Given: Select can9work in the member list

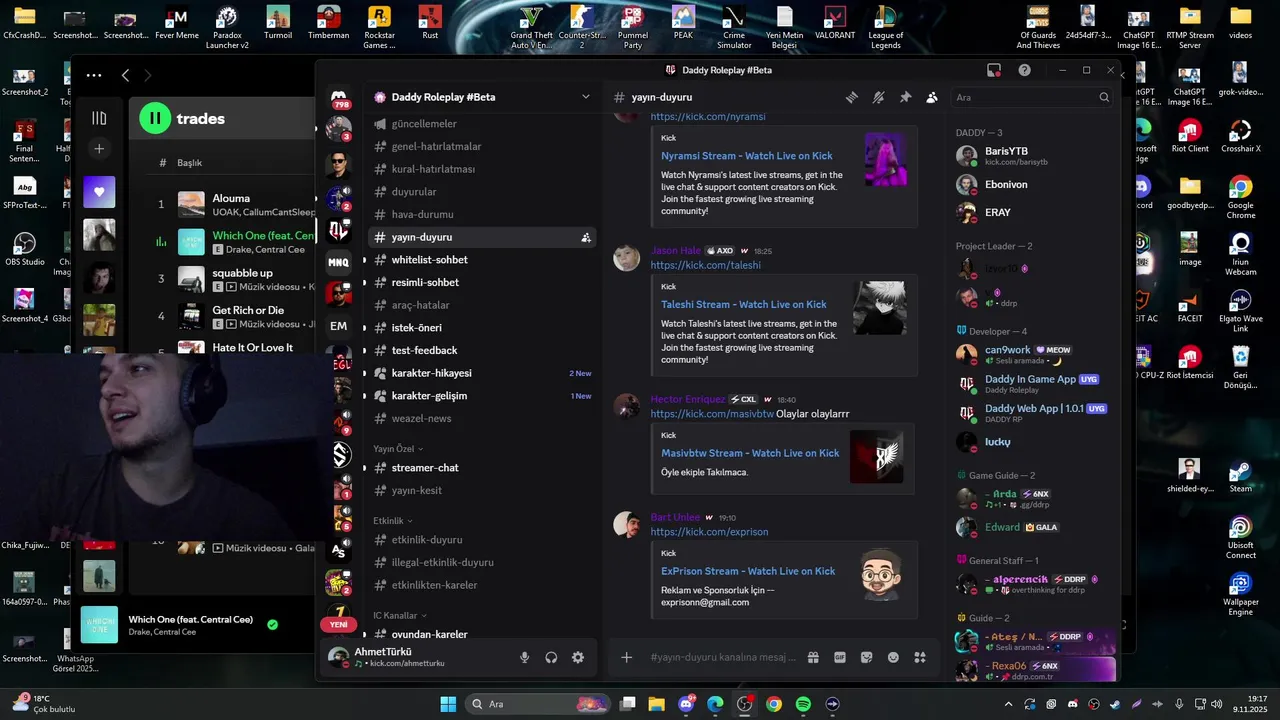Looking at the screenshot, I should click(1034, 354).
